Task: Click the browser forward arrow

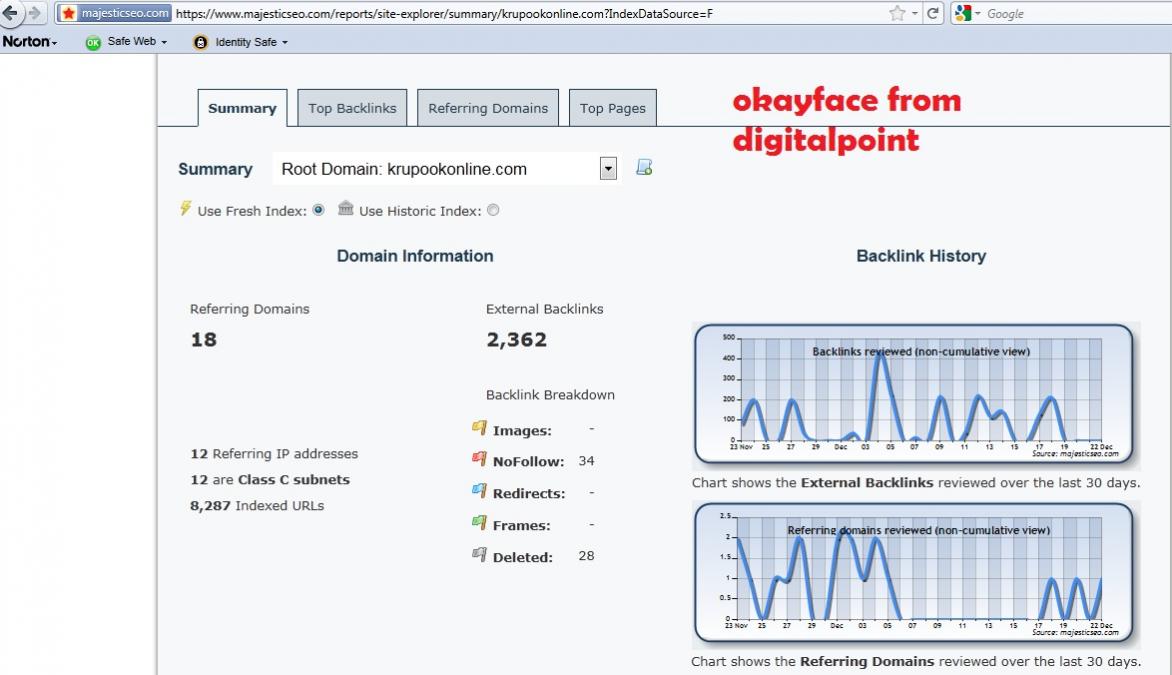Action: coord(34,13)
